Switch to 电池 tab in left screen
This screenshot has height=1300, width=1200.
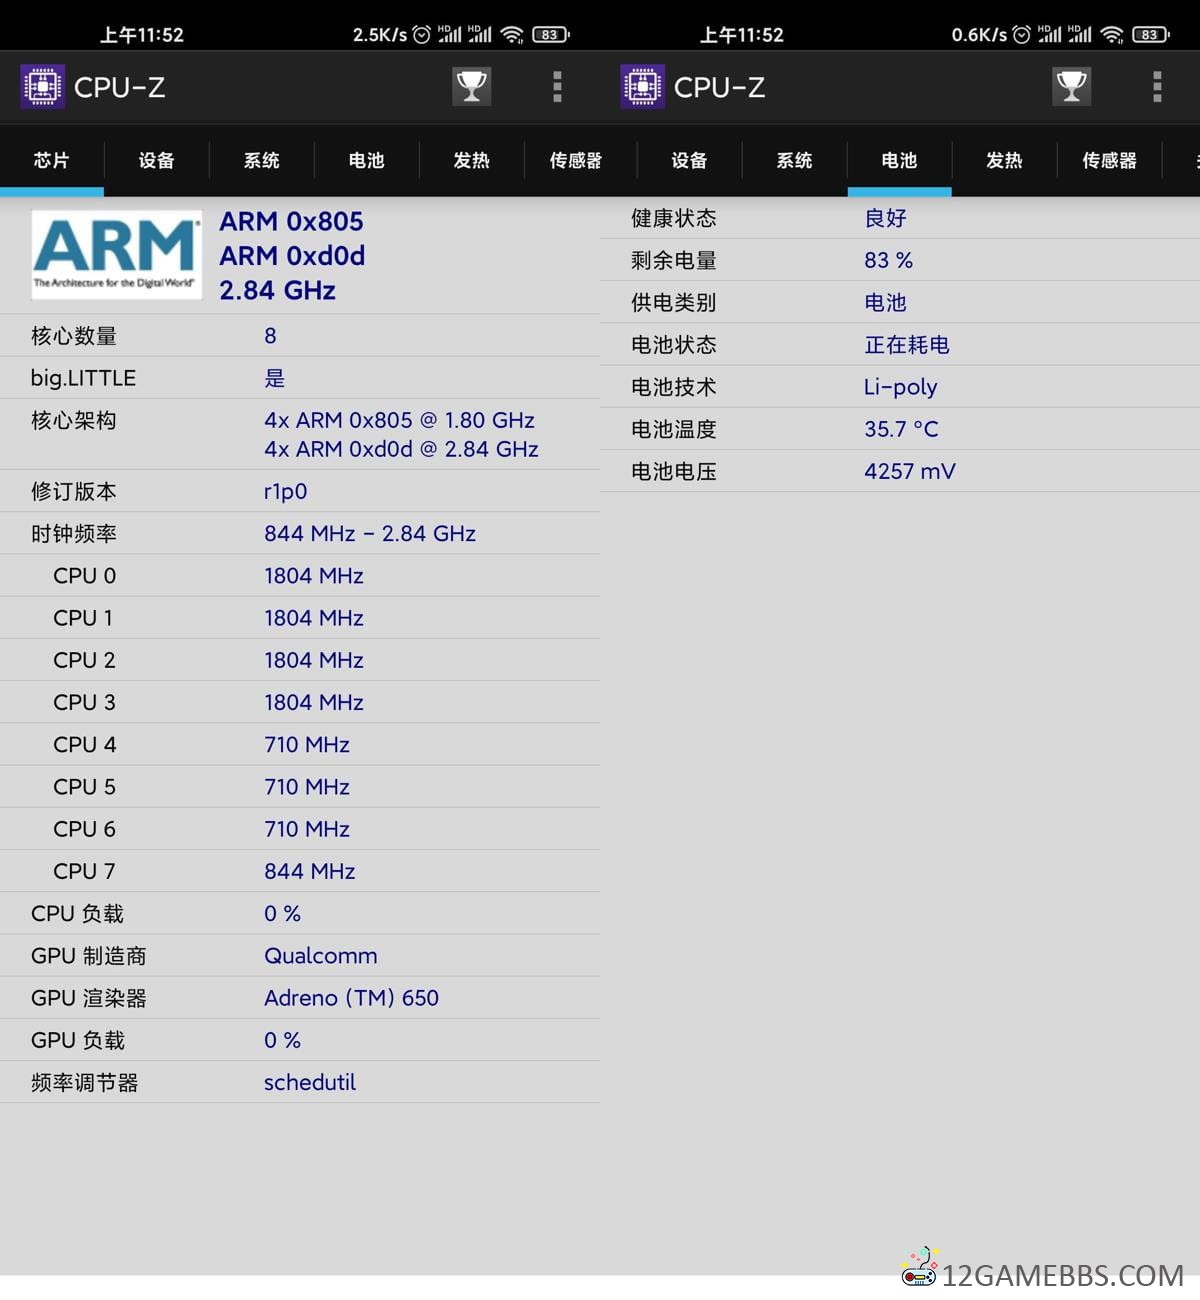pyautogui.click(x=367, y=160)
